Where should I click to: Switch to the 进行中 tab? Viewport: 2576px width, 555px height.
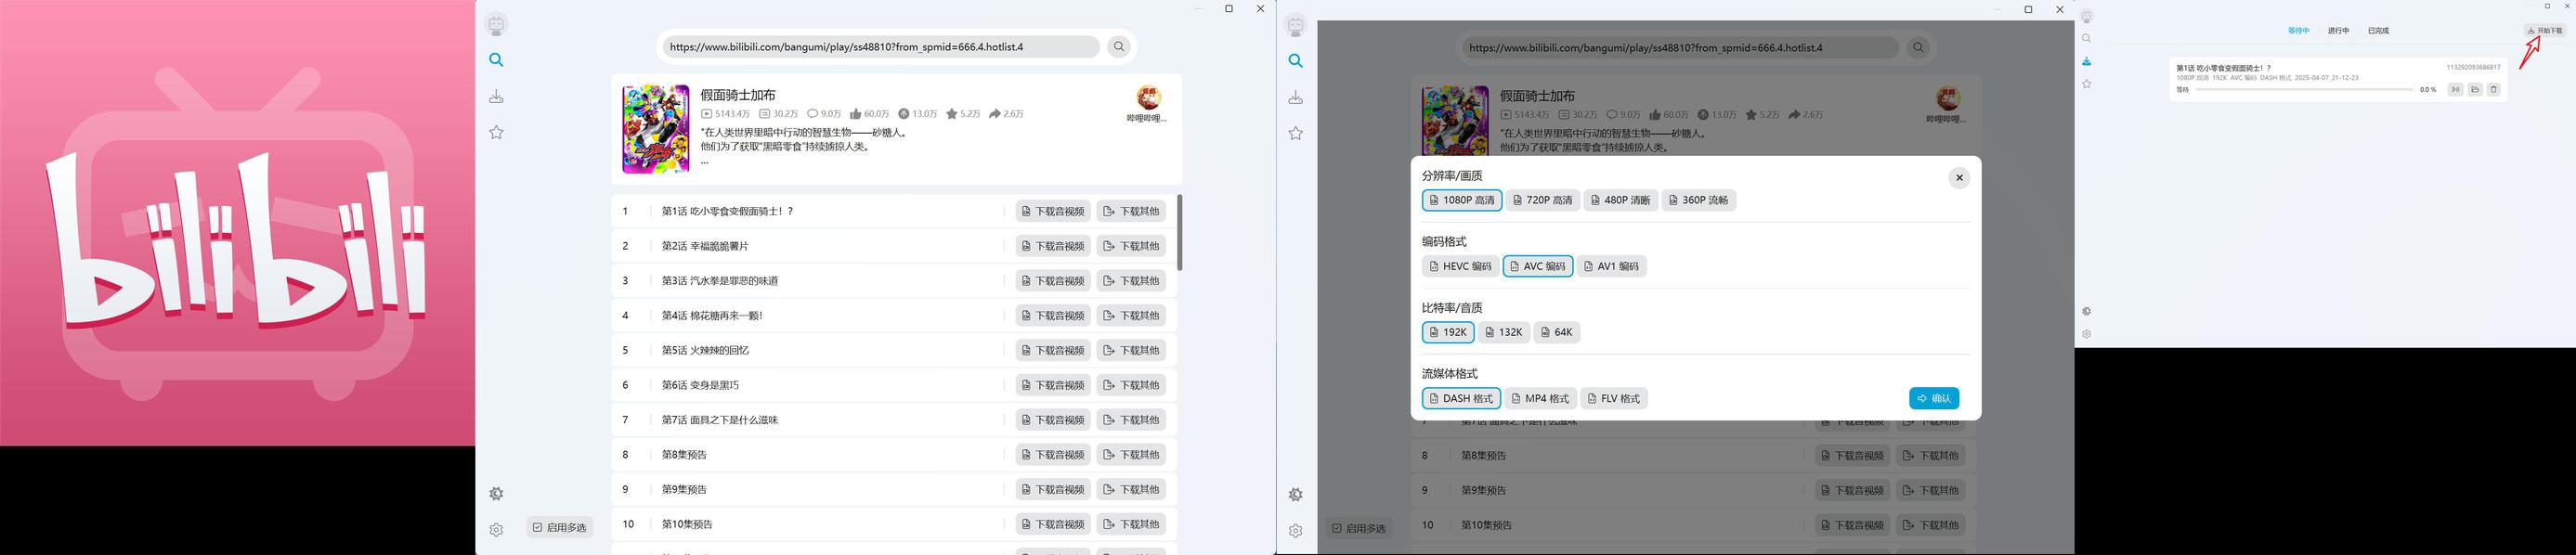point(2338,31)
